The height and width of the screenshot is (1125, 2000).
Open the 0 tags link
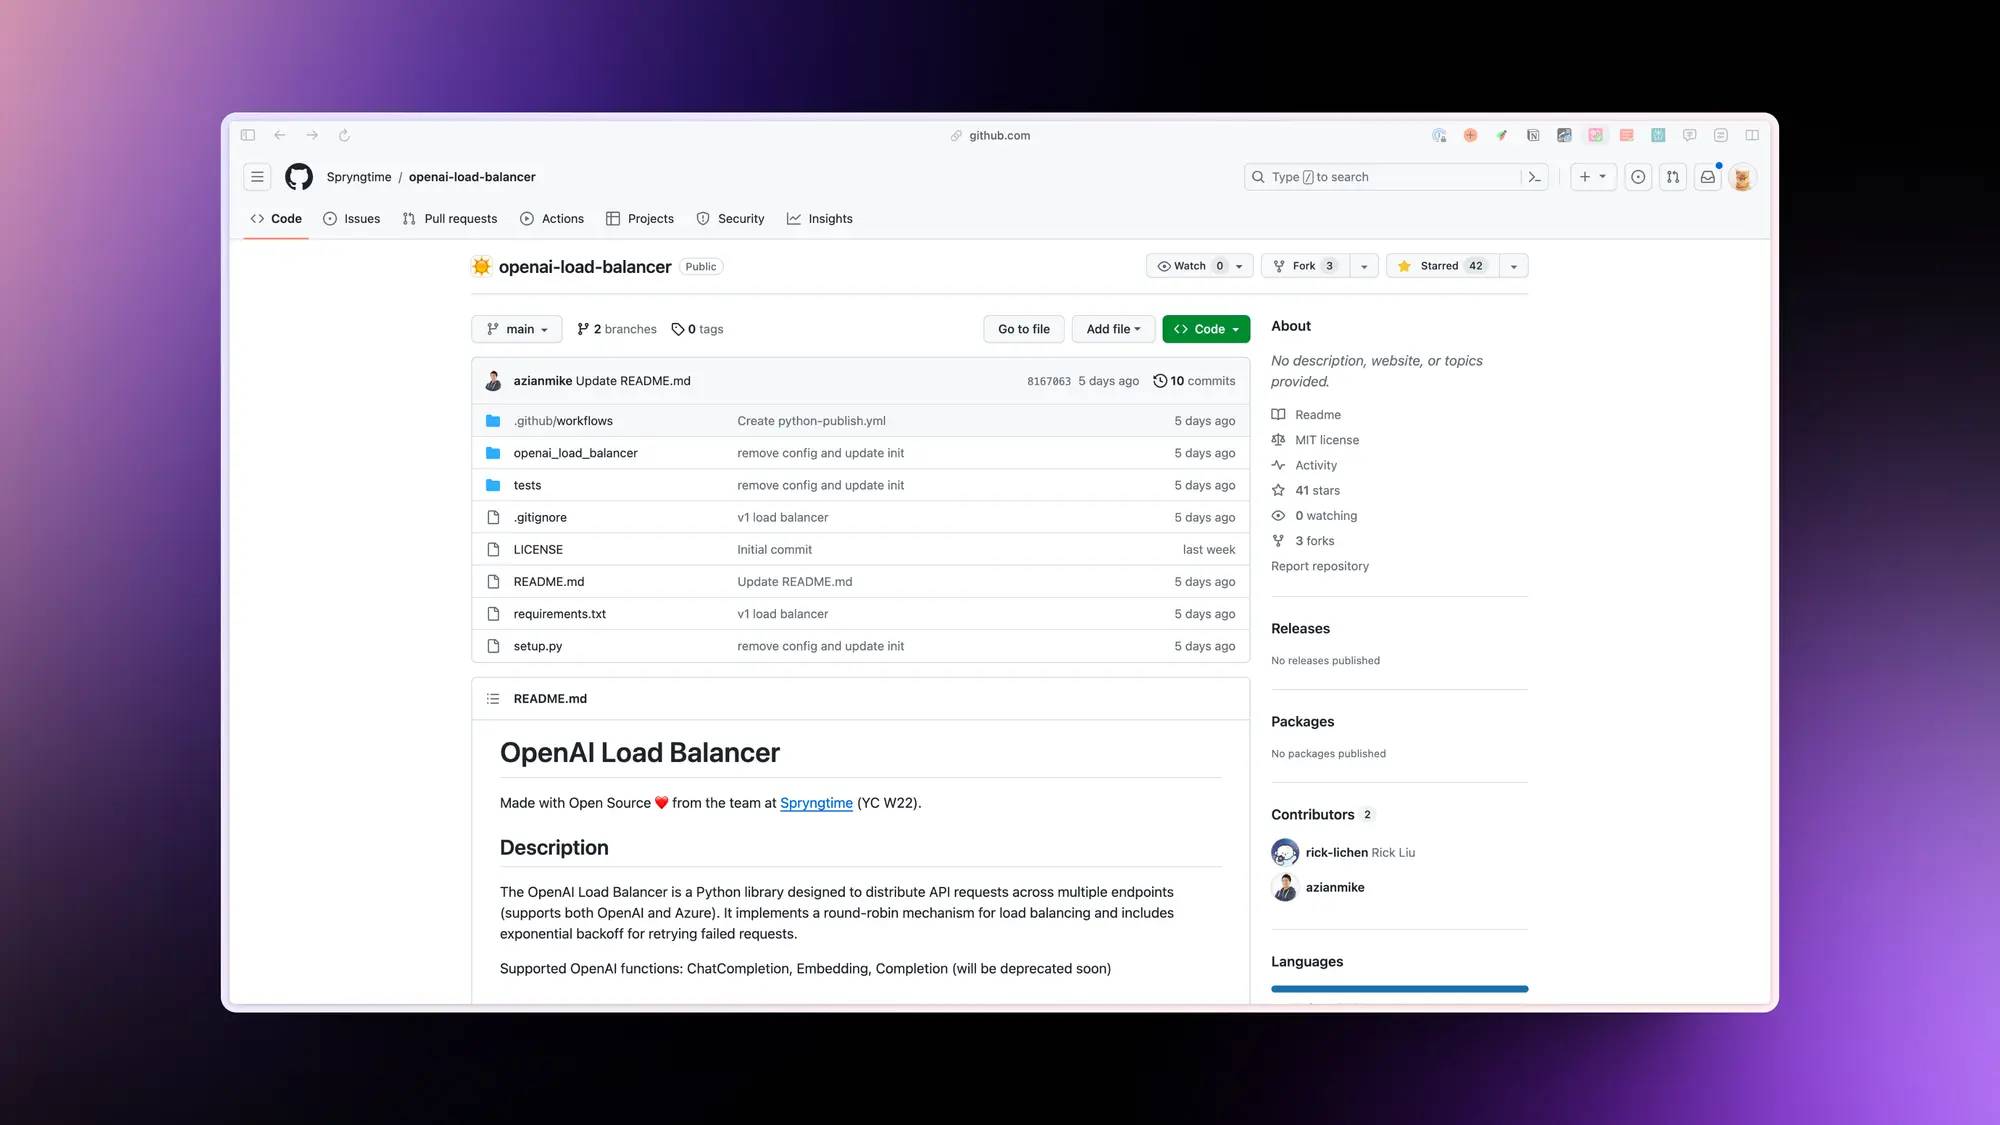pyautogui.click(x=697, y=329)
